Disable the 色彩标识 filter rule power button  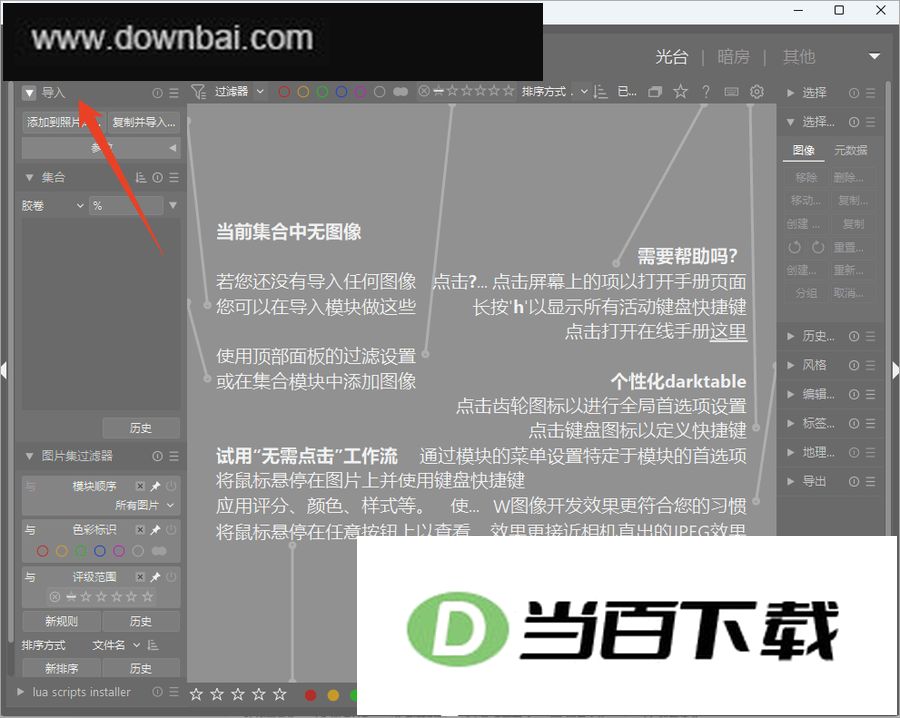[171, 530]
